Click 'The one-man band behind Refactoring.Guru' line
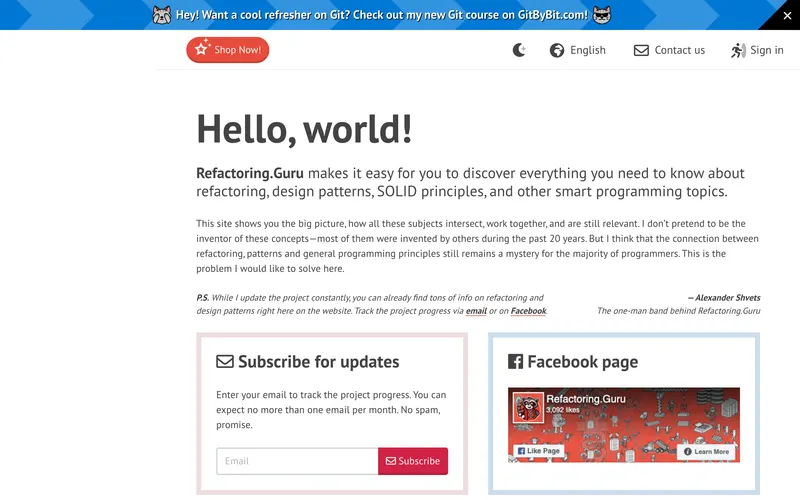The image size is (800, 500). pos(679,311)
